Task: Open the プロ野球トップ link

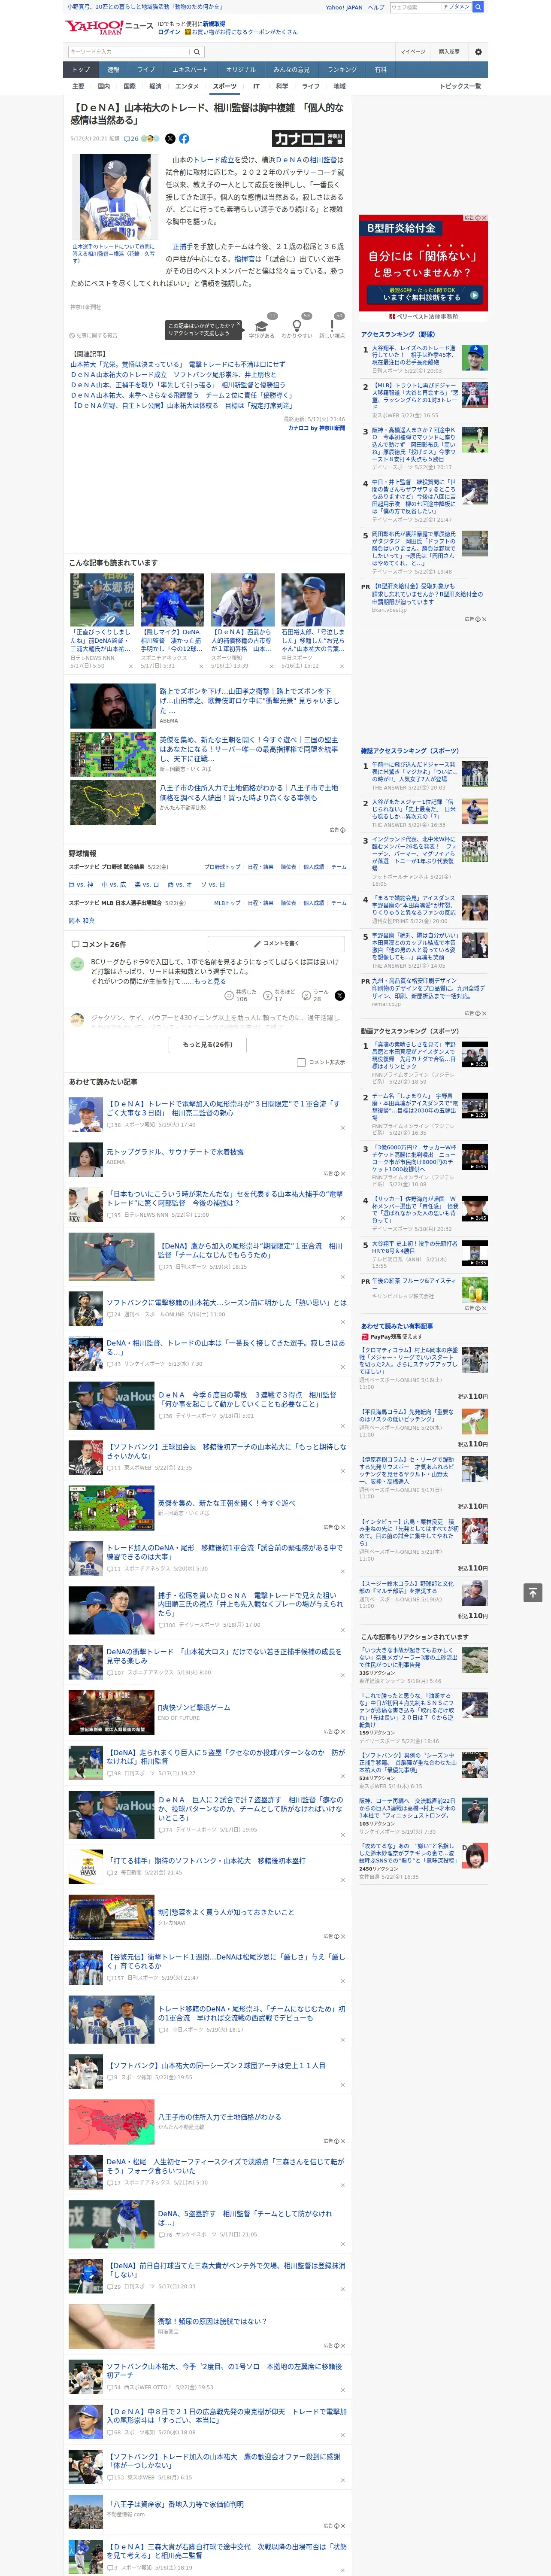Action: pyautogui.click(x=222, y=867)
